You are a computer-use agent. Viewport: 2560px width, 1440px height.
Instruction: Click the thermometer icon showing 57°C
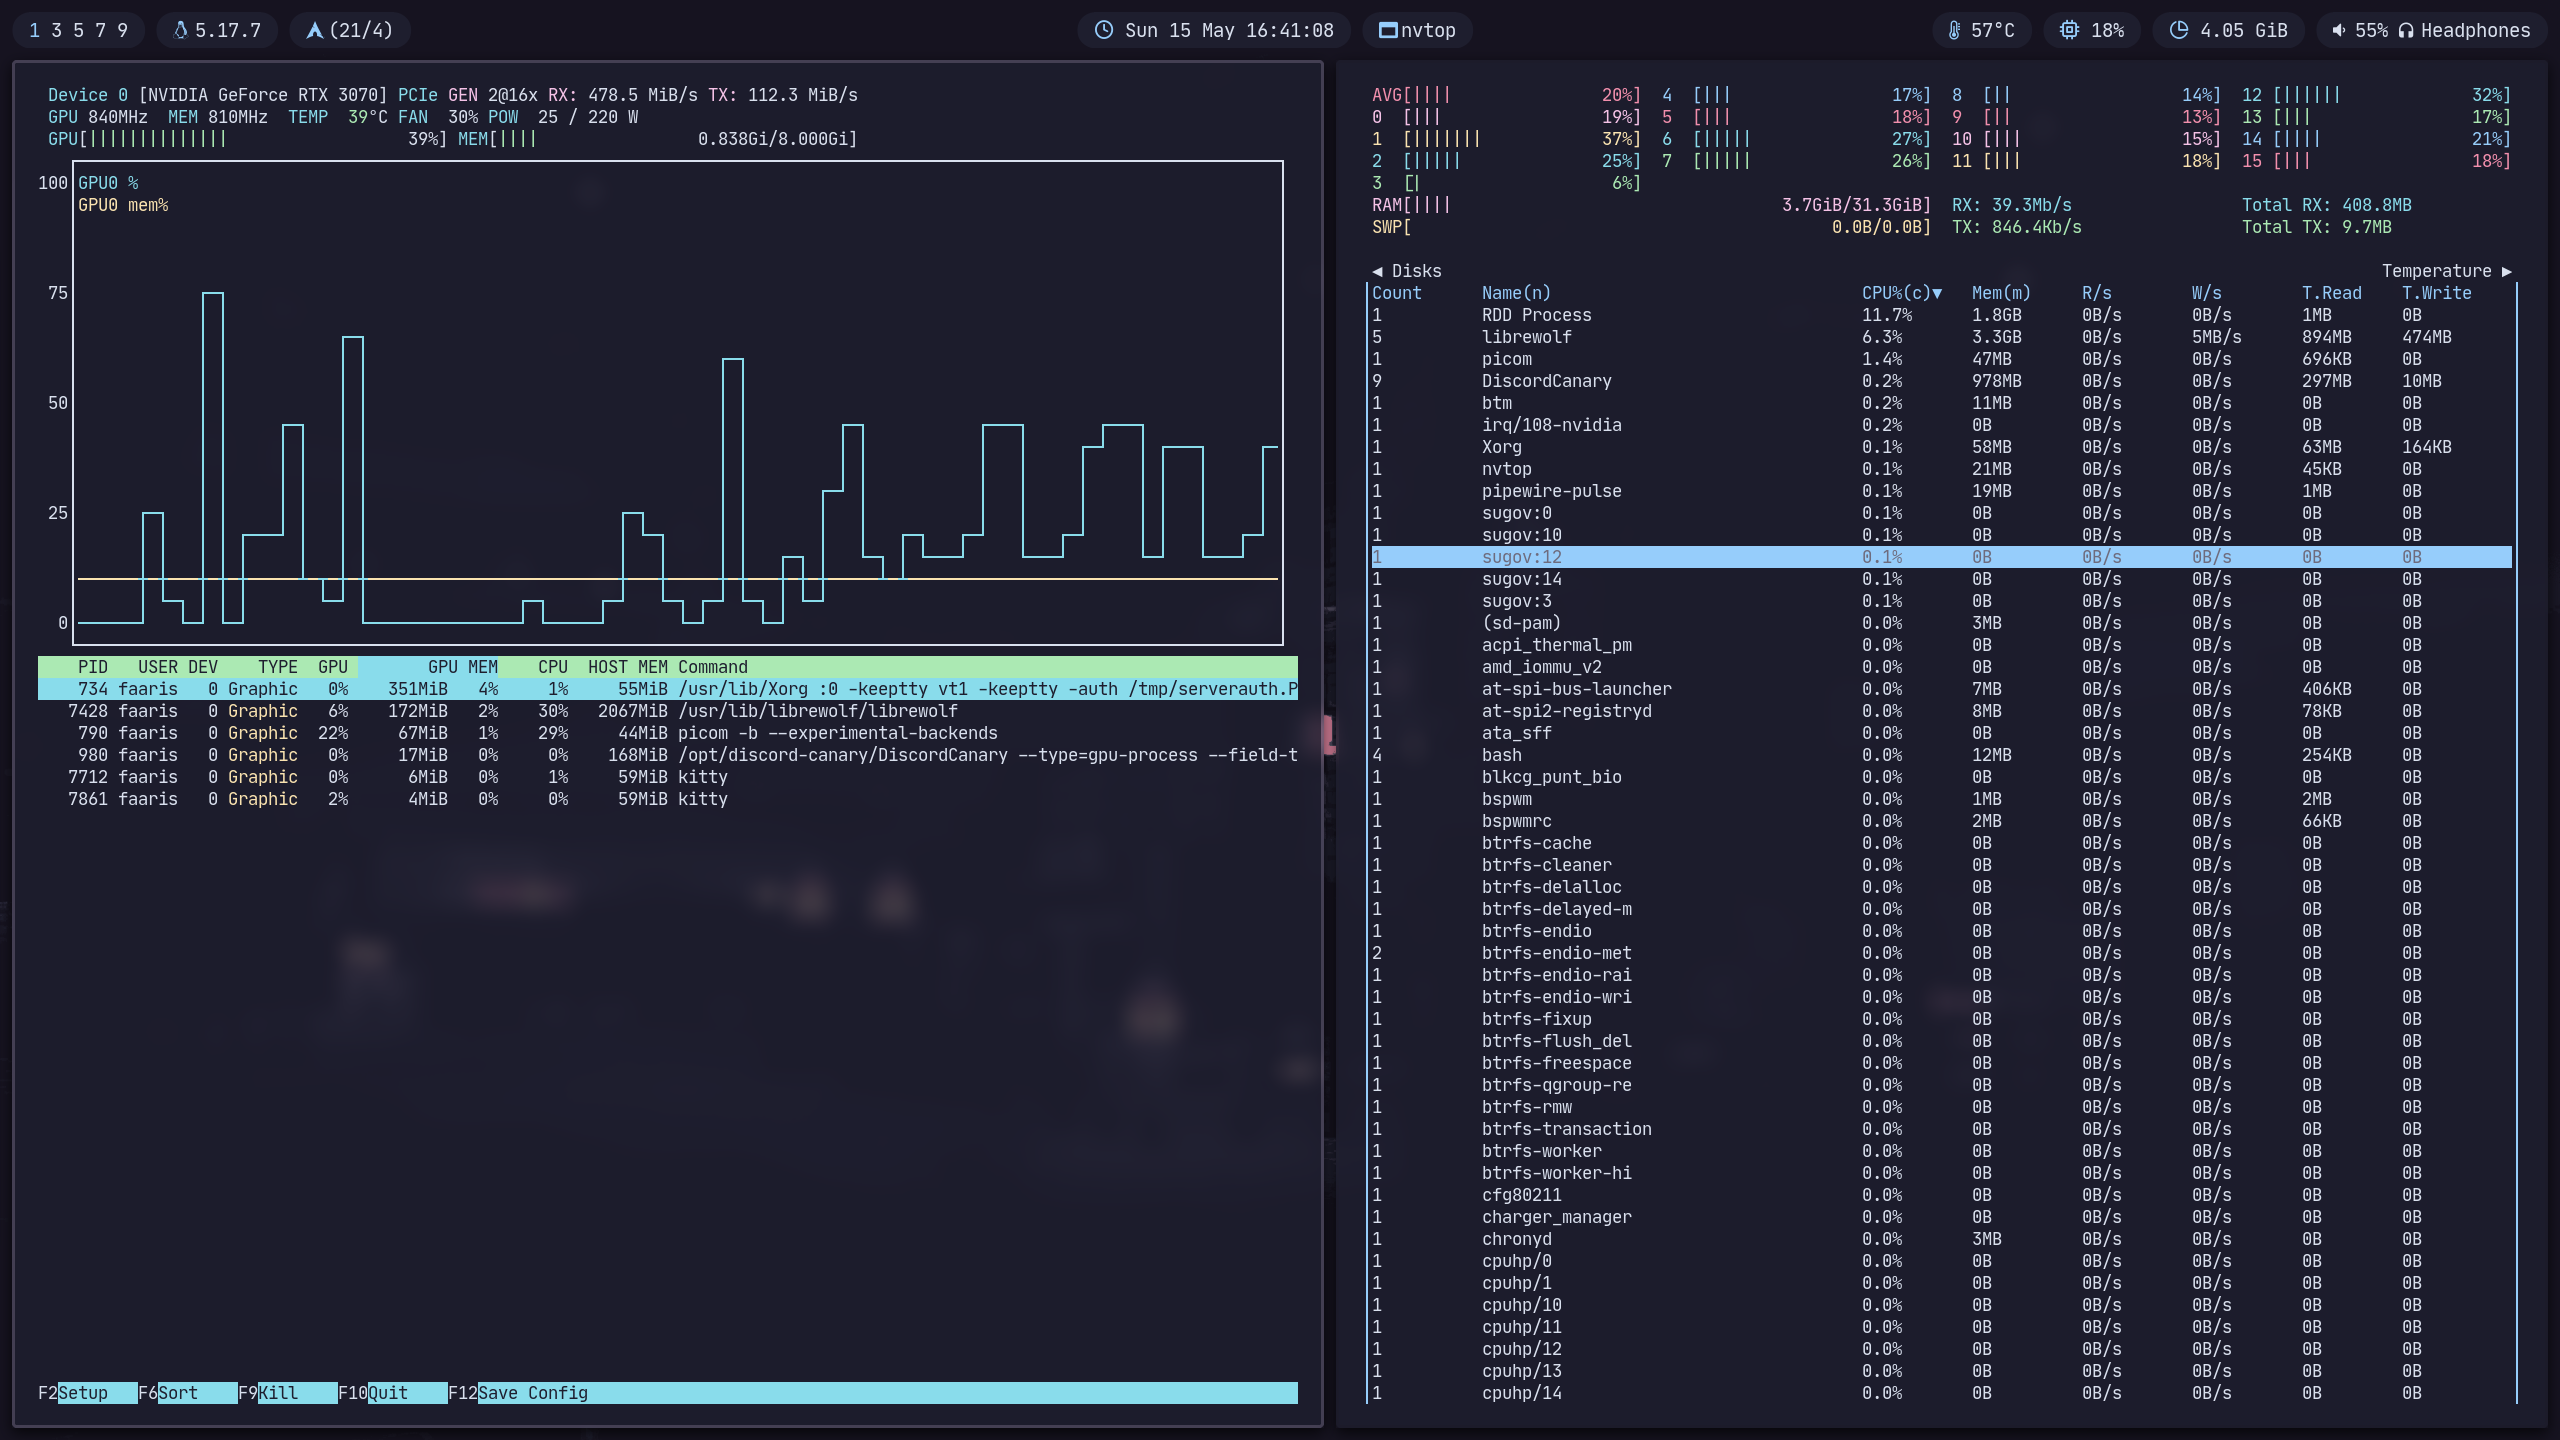(x=1955, y=30)
